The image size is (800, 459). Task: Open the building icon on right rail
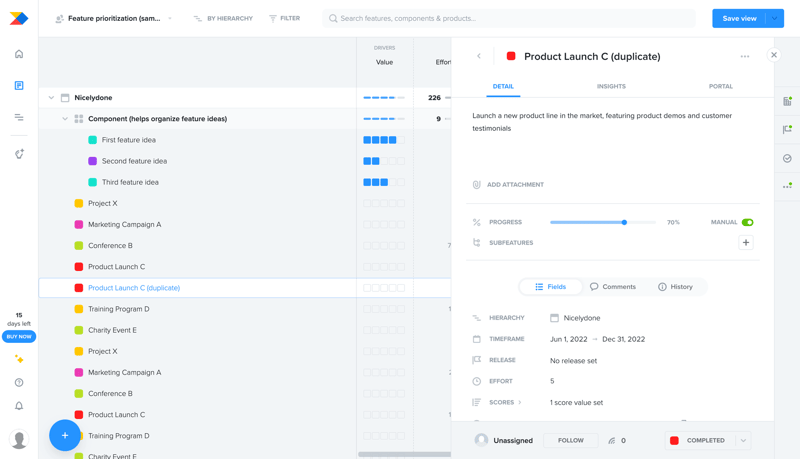(x=787, y=101)
